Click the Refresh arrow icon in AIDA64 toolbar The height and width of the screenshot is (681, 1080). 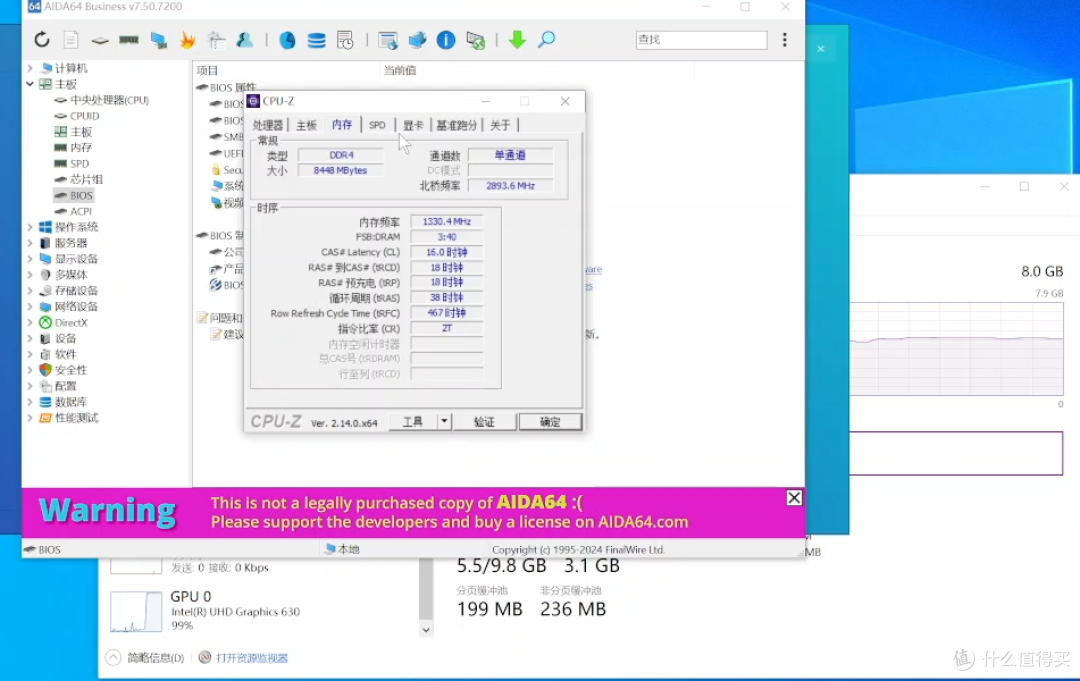point(42,40)
